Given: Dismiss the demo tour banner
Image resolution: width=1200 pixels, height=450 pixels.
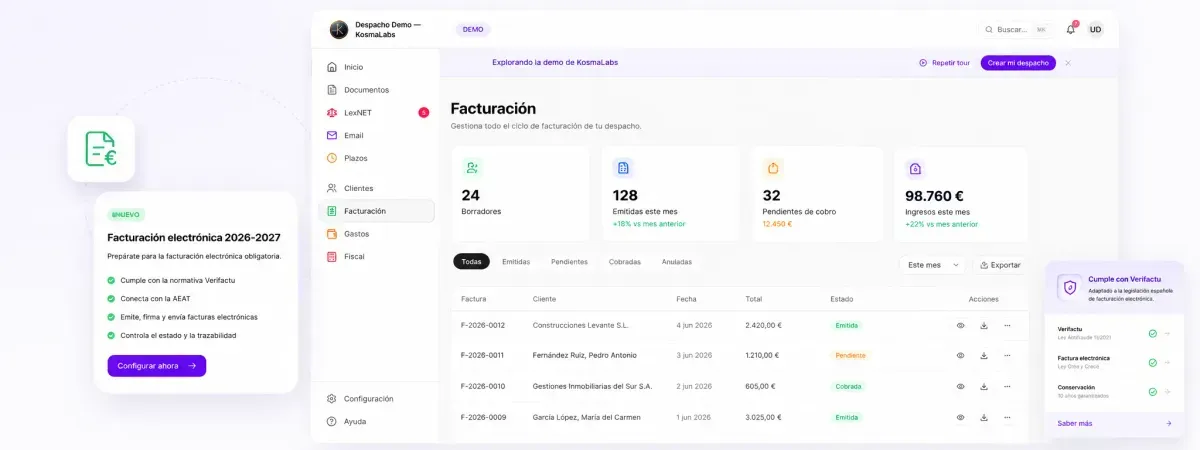Looking at the screenshot, I should [1068, 62].
